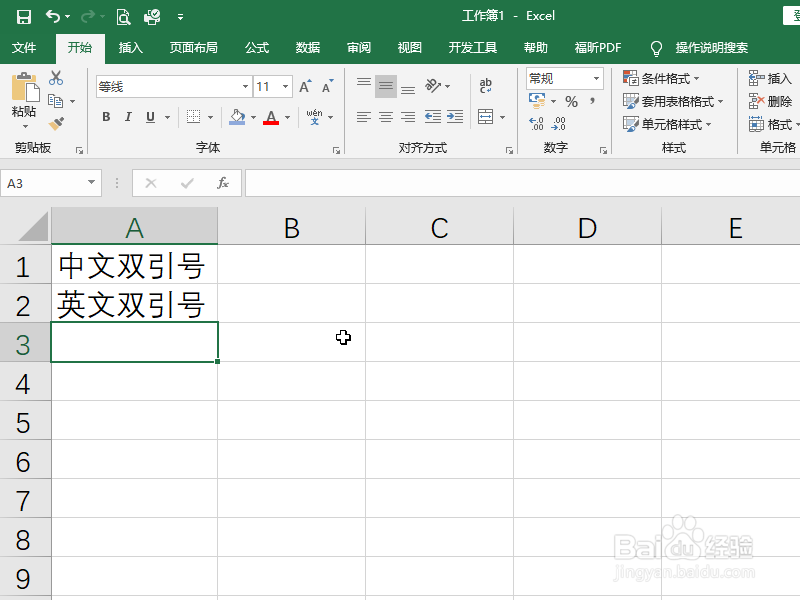Open the 文件 tab
Screen dimensions: 800x600
[24, 47]
